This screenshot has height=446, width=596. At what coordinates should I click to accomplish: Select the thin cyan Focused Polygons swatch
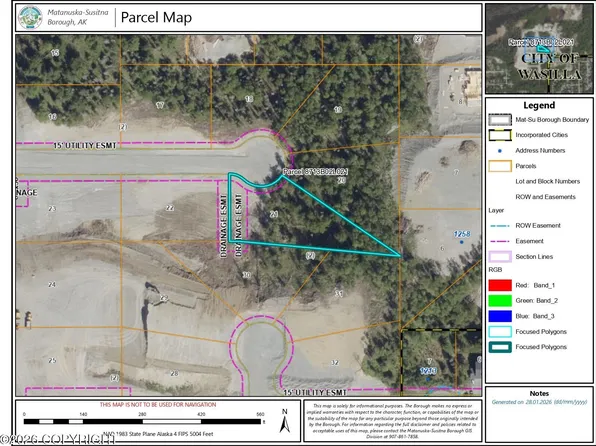click(500, 332)
